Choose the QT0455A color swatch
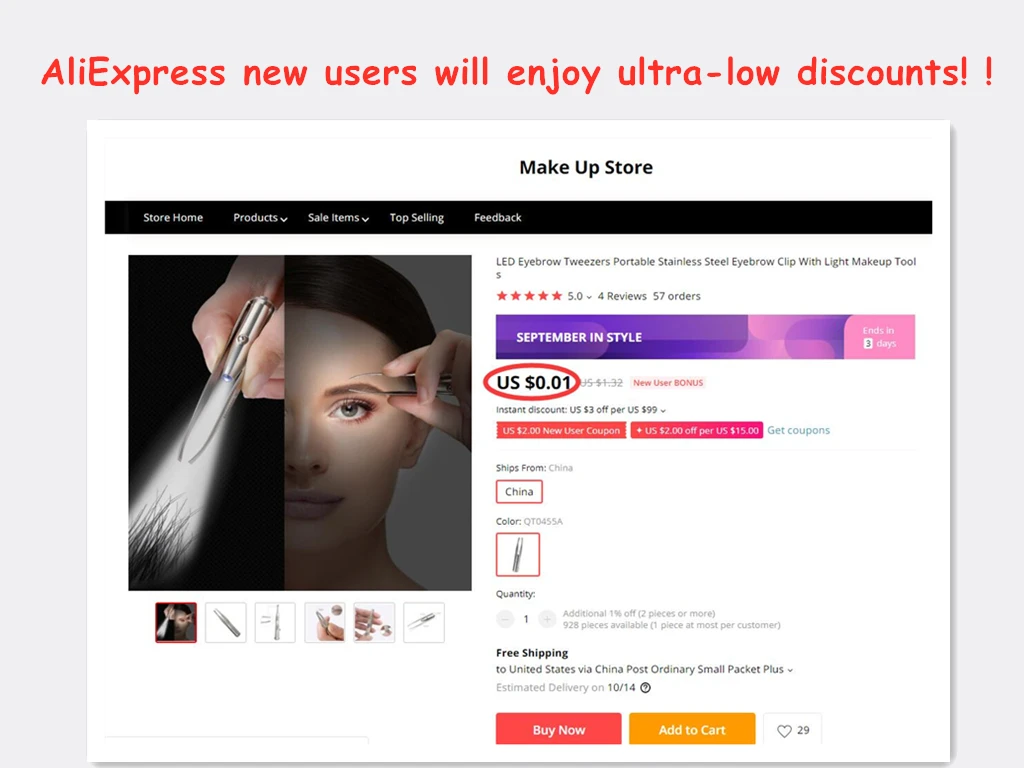 coord(518,554)
